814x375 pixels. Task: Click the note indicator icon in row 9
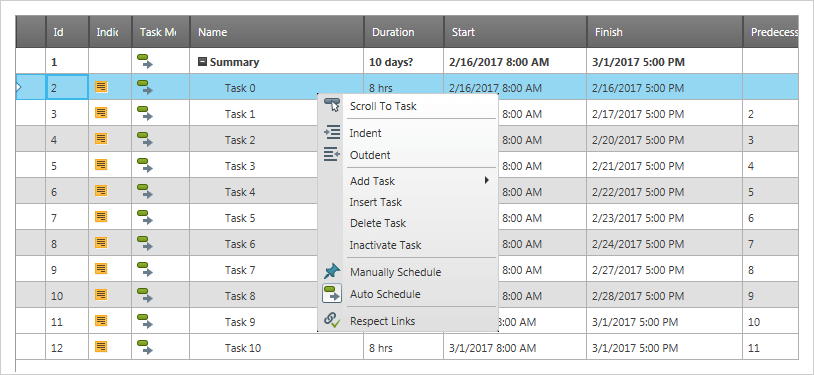102,269
